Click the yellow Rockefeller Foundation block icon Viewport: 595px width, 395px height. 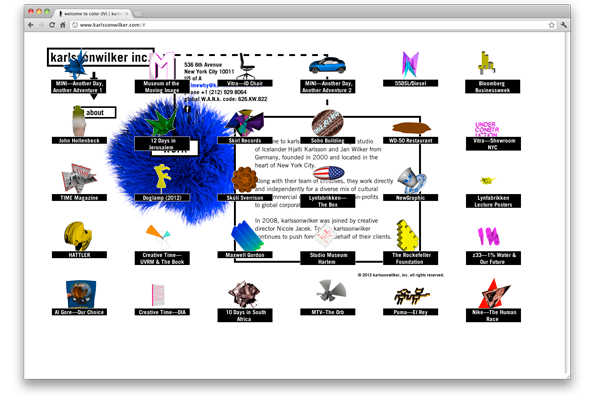coord(407,235)
